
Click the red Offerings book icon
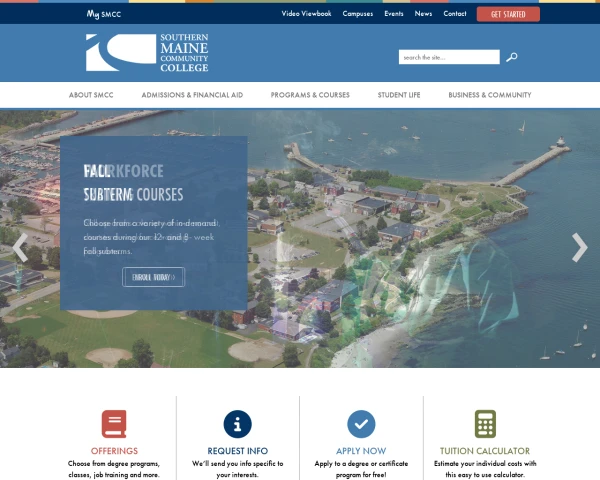pyautogui.click(x=114, y=424)
